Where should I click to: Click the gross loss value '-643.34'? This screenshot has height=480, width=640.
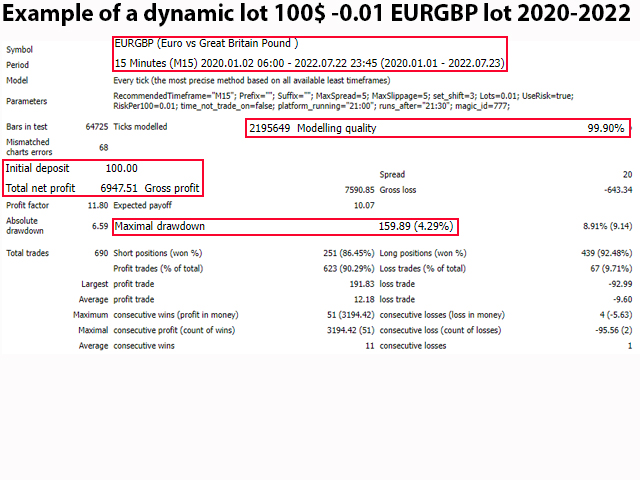tap(618, 190)
